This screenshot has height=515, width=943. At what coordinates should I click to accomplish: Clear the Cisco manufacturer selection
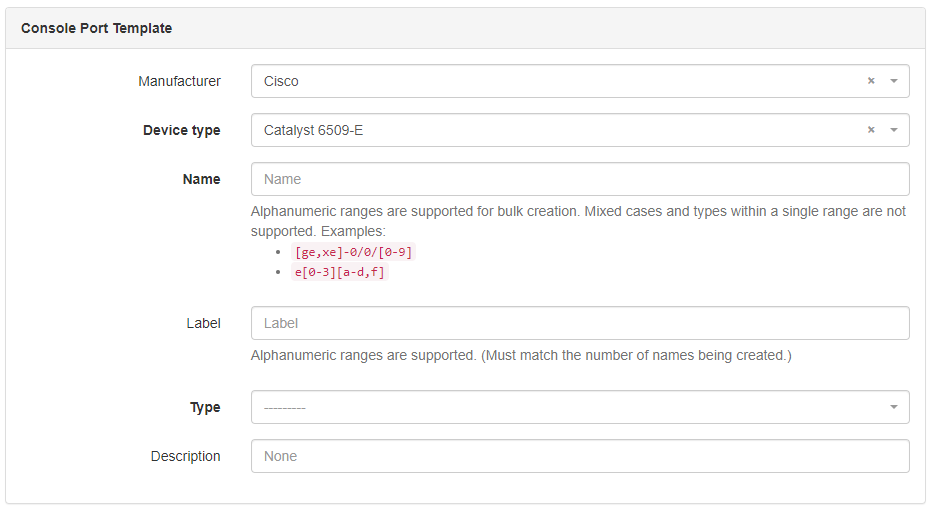click(x=871, y=81)
